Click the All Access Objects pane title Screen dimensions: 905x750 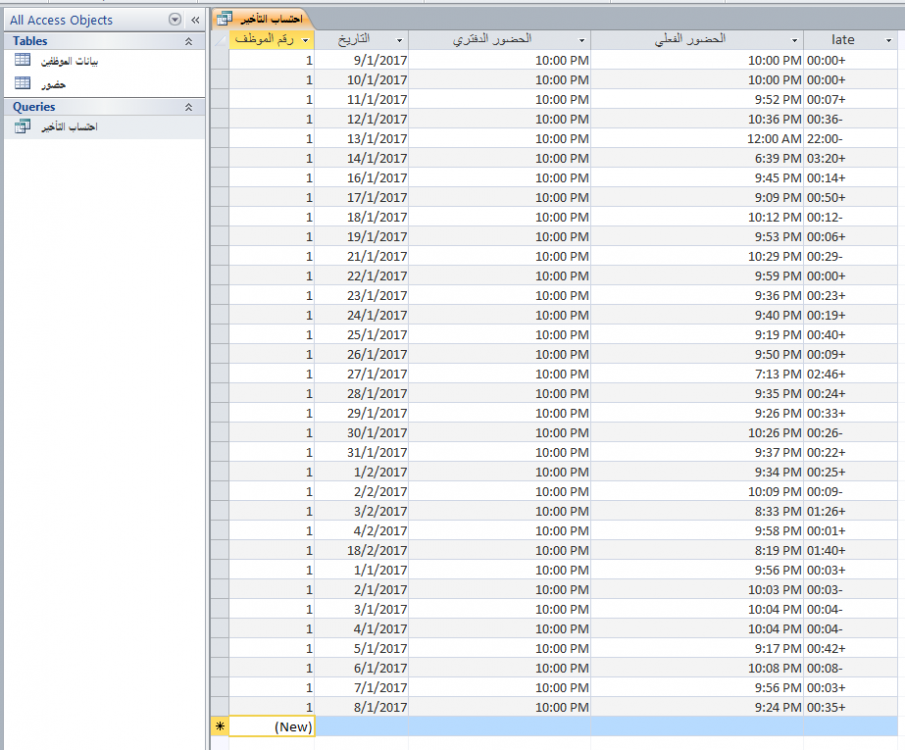pos(61,20)
